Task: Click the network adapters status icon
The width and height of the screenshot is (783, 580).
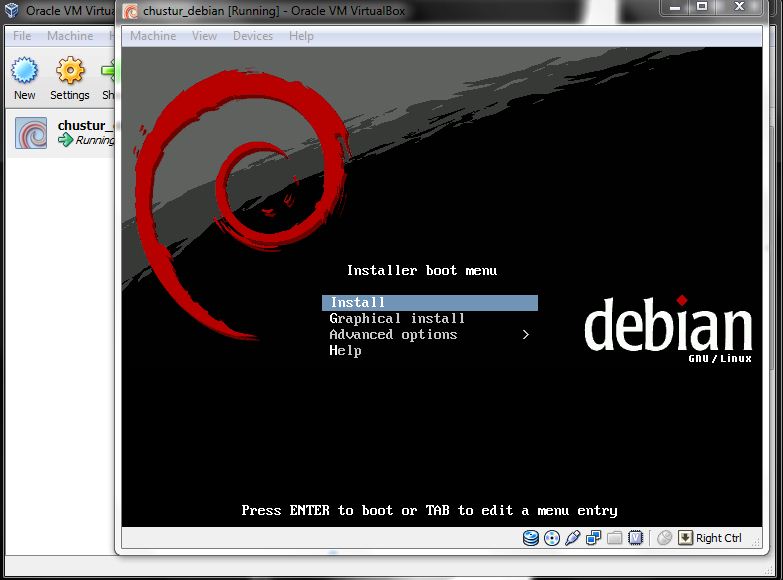Action: 593,538
